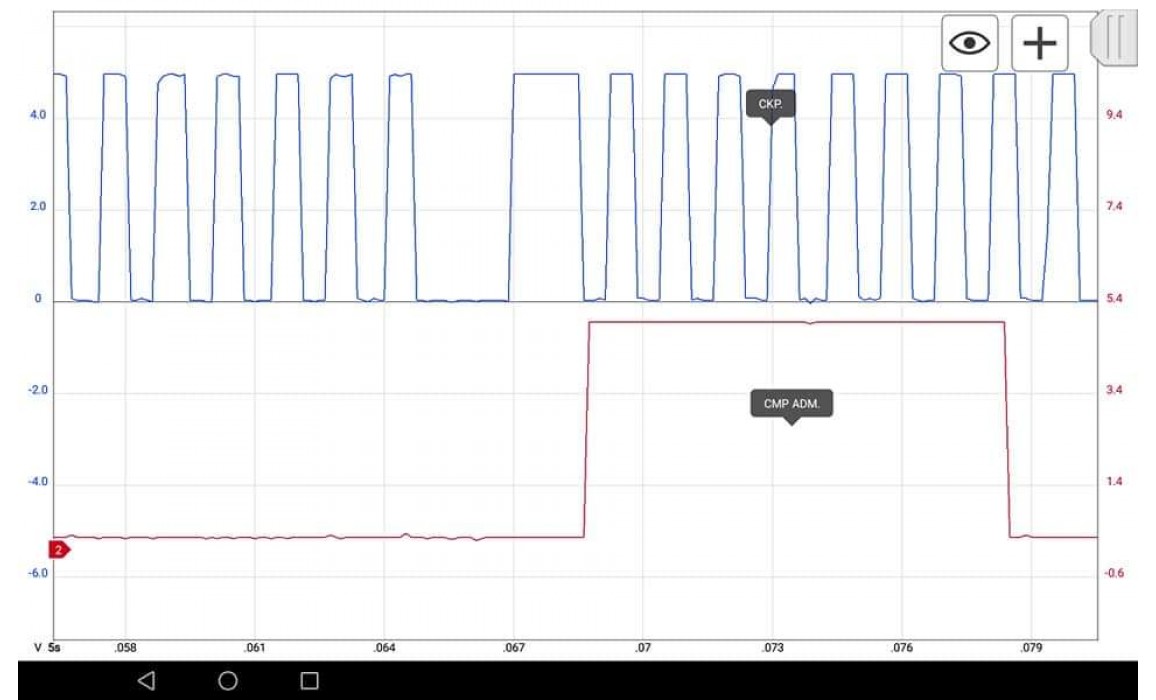The height and width of the screenshot is (700, 1156).
Task: Tap the red 9.4 voltage scale label
Action: [1115, 116]
